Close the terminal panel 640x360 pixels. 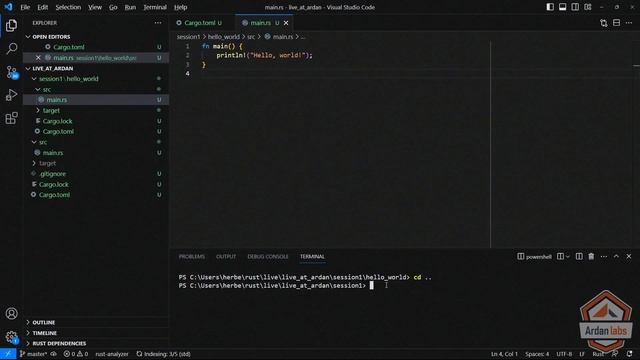tap(629, 256)
